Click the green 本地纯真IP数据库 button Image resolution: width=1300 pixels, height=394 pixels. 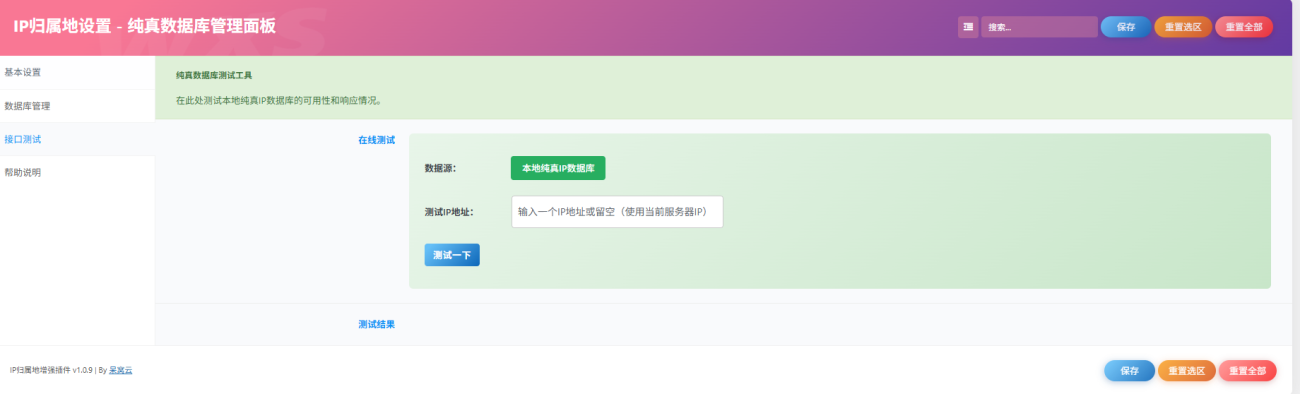[x=558, y=168]
